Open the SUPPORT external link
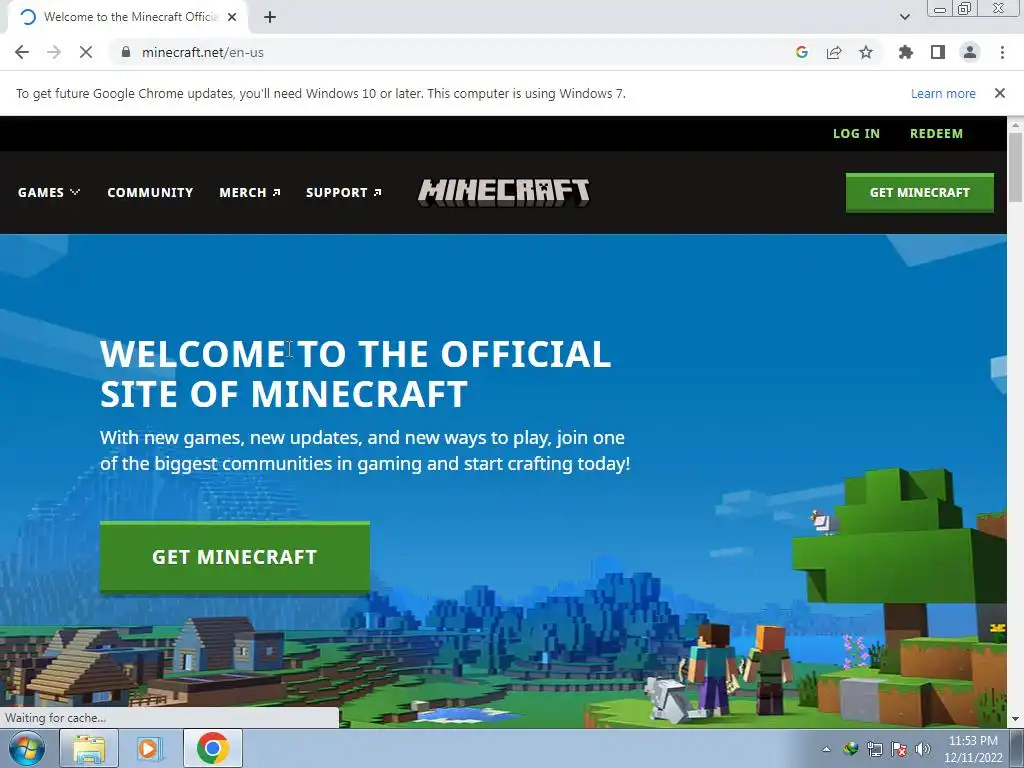 click(x=344, y=193)
